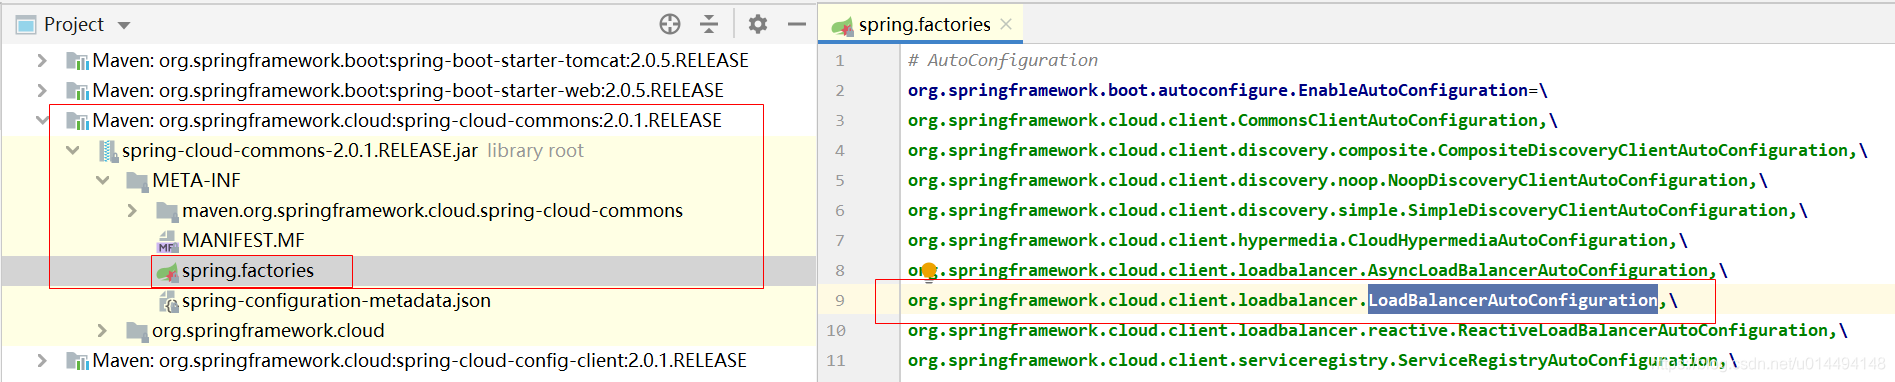This screenshot has width=1895, height=382.
Task: Select Maven spring-cloud-config-client:2.0.1.RELEASE row
Action: coord(420,361)
